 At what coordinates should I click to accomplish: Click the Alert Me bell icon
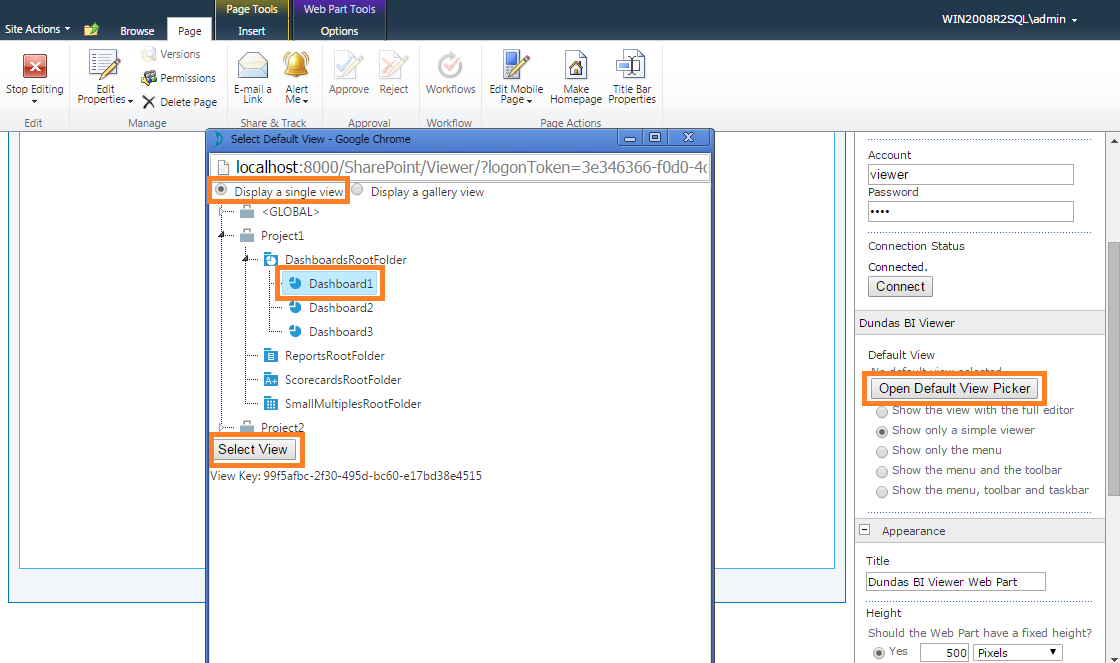click(296, 65)
